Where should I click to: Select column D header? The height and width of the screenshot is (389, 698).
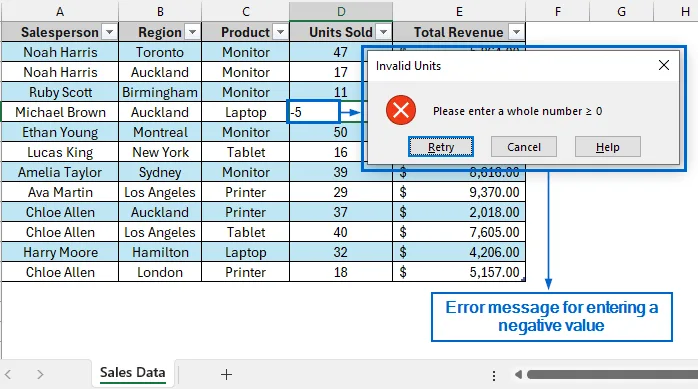[341, 12]
